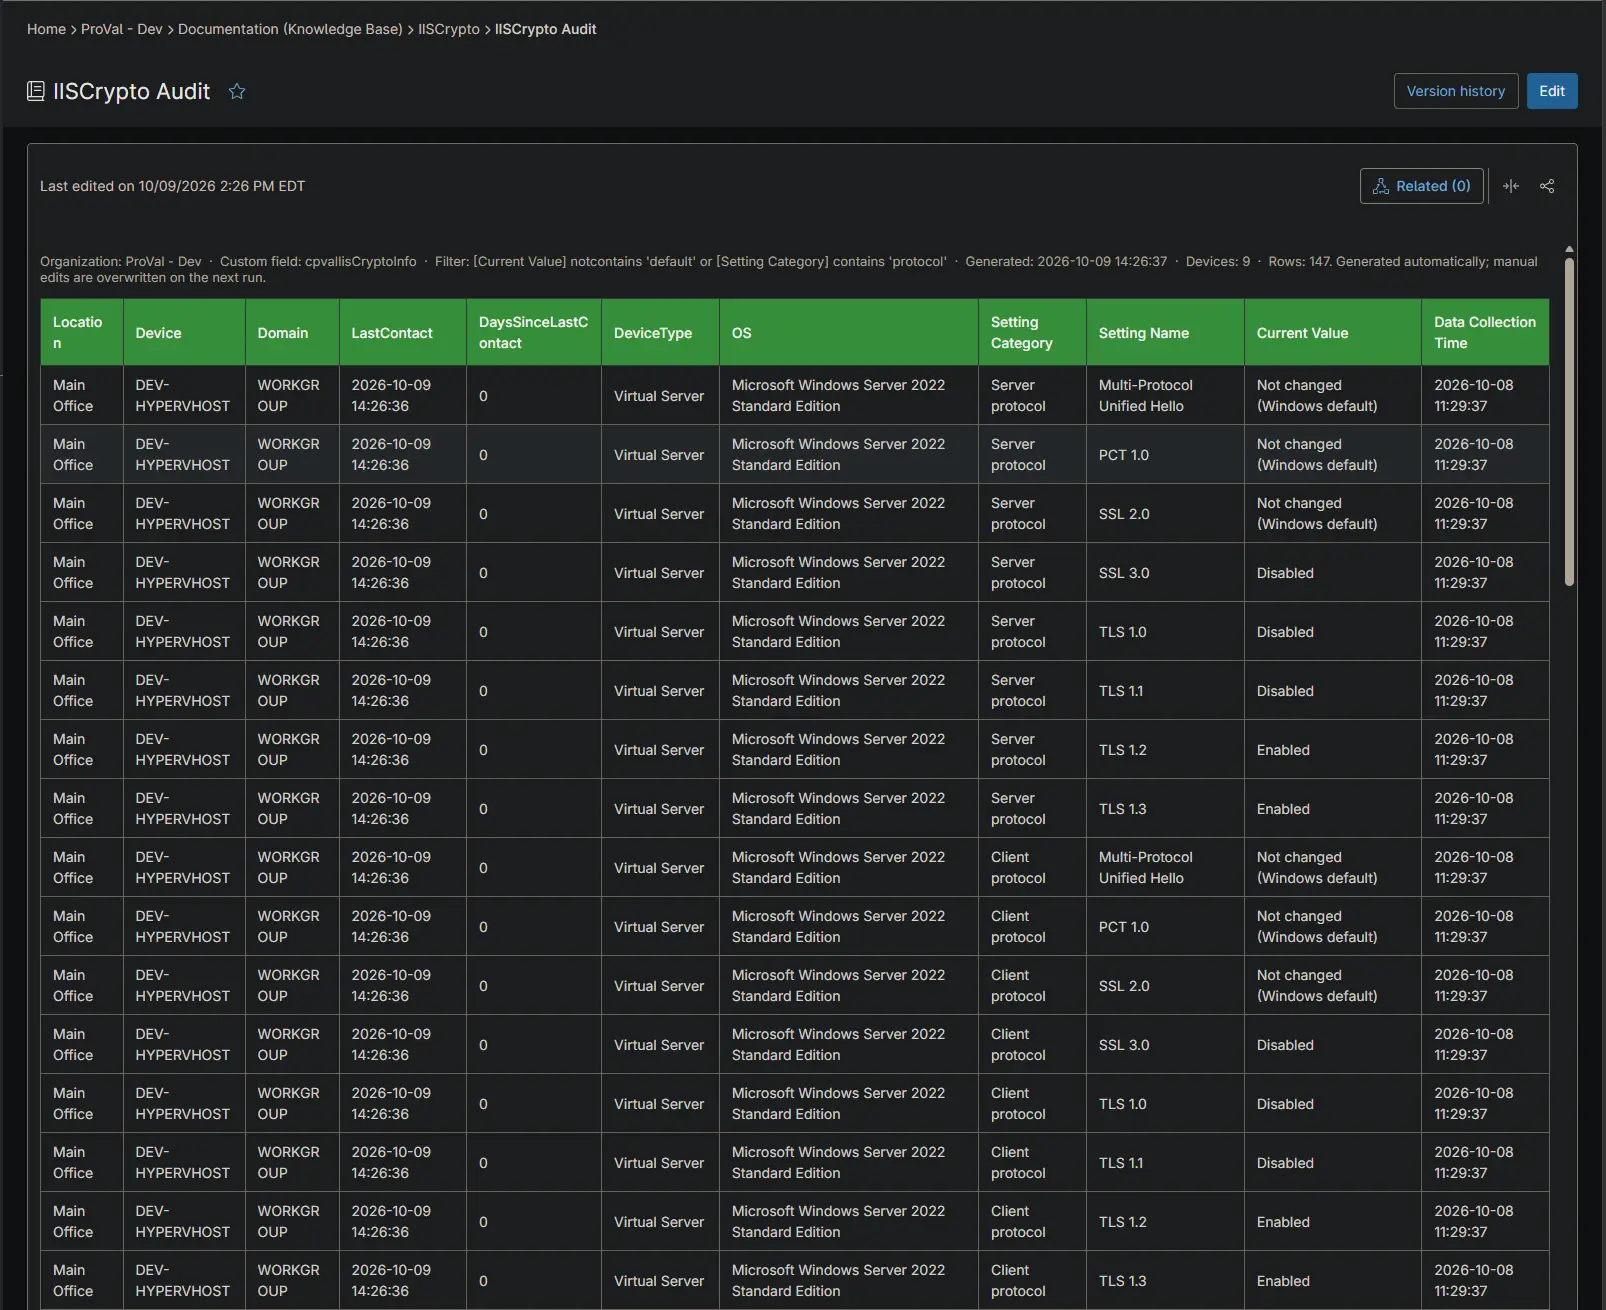
Task: Click Enabled value in Client TLS 1.3 row
Action: pyautogui.click(x=1283, y=1281)
